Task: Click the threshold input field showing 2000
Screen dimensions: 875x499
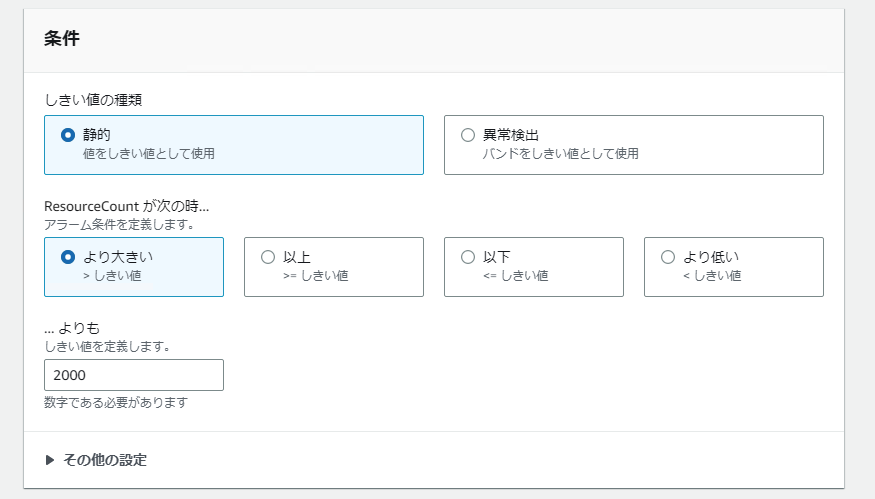Action: click(134, 375)
